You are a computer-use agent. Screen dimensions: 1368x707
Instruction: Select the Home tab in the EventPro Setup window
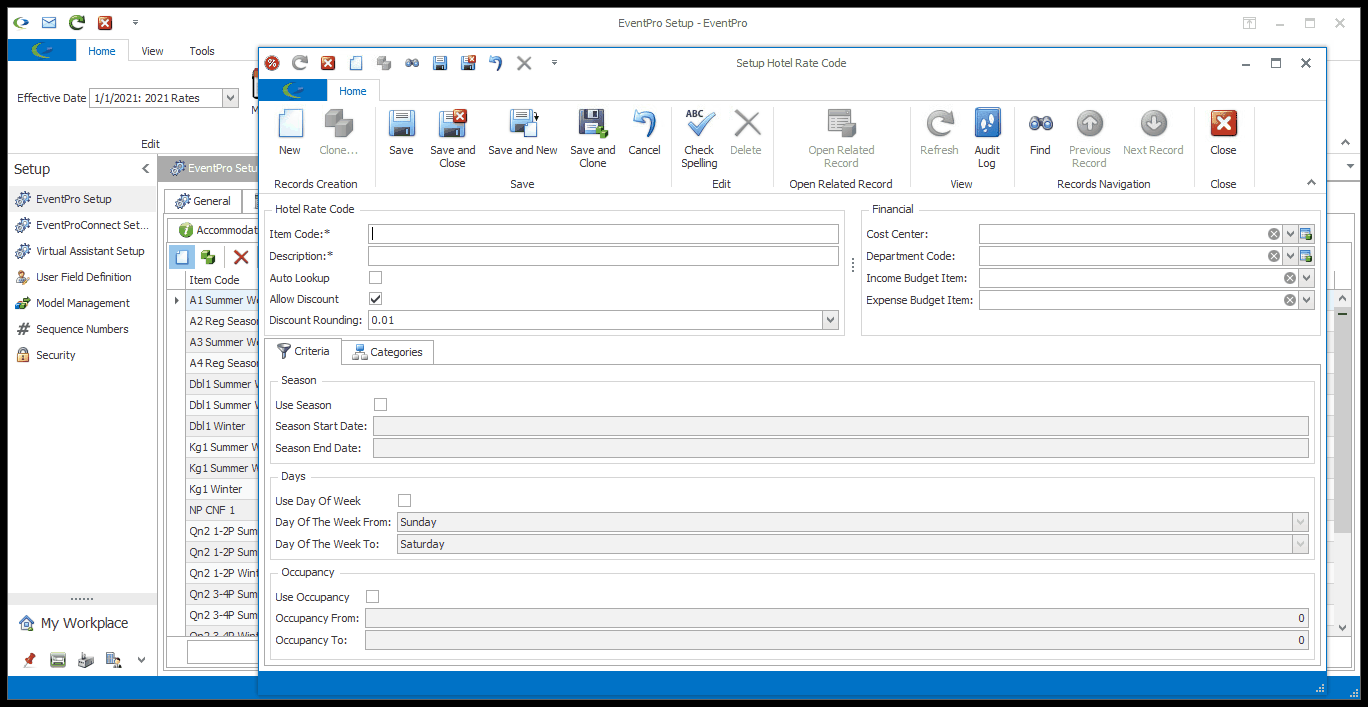point(102,51)
